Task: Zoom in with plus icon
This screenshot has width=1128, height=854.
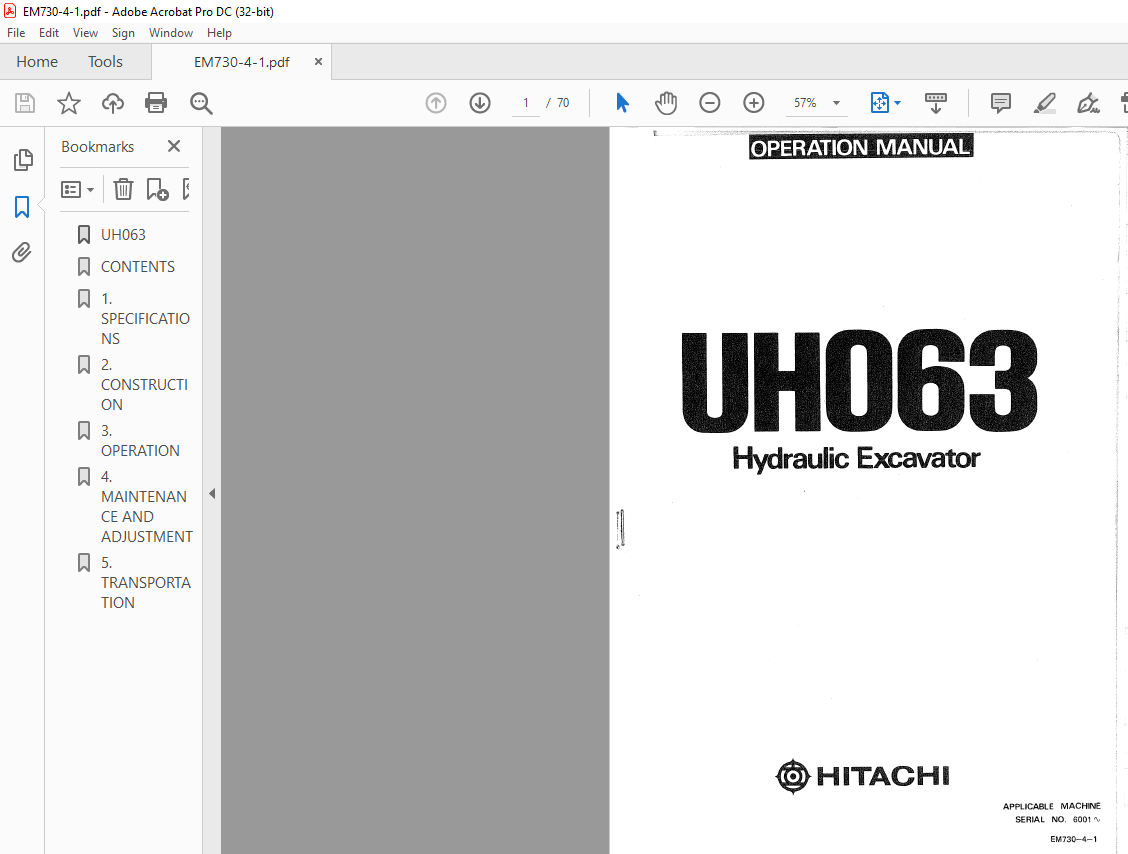Action: tap(753, 103)
